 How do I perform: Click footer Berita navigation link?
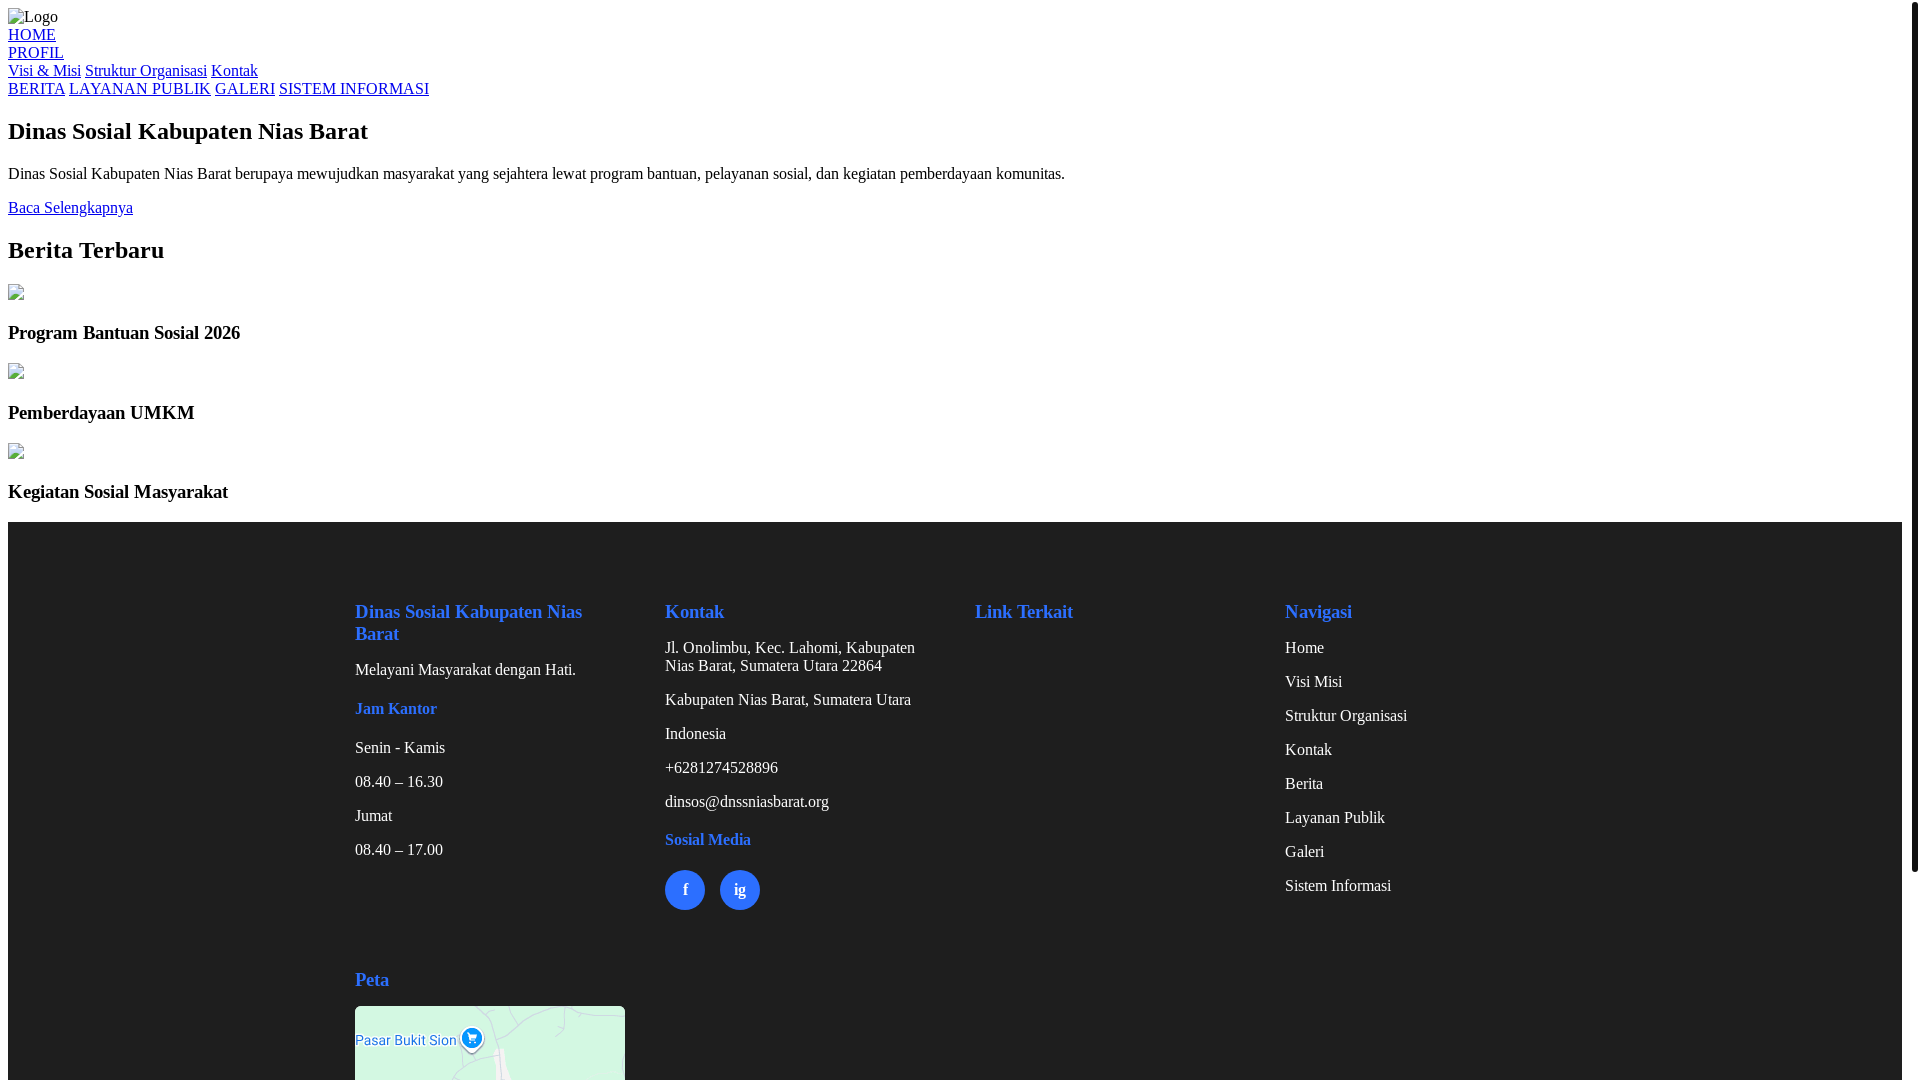tap(1304, 784)
